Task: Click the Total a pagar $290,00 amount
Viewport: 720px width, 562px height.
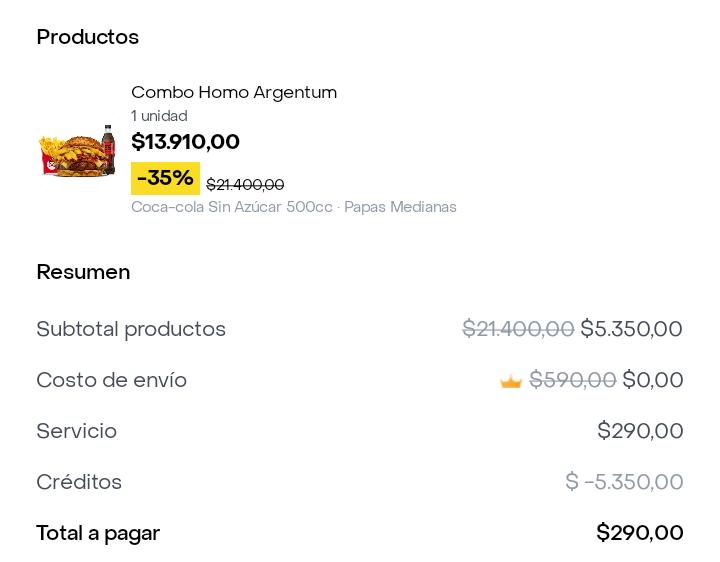Action: click(x=640, y=533)
